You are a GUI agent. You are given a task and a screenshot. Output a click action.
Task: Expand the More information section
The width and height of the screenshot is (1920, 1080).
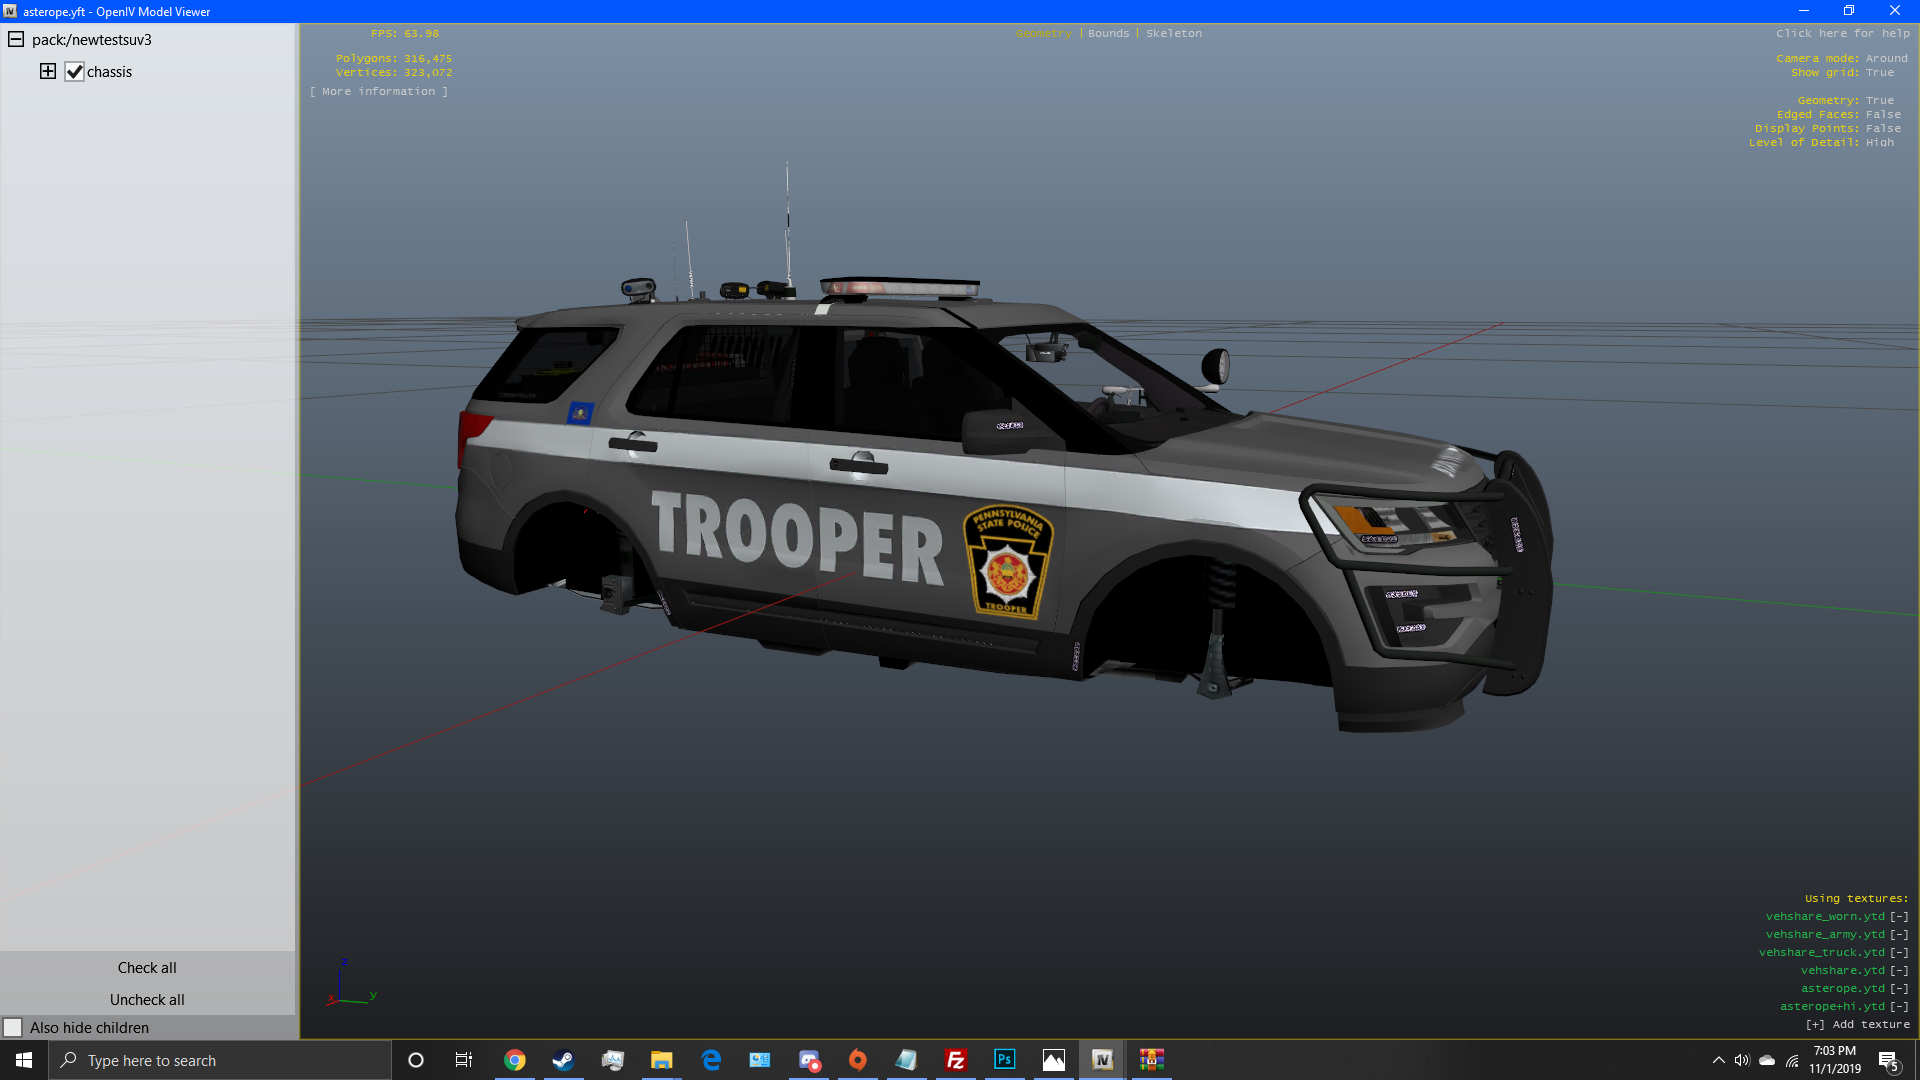[x=378, y=91]
